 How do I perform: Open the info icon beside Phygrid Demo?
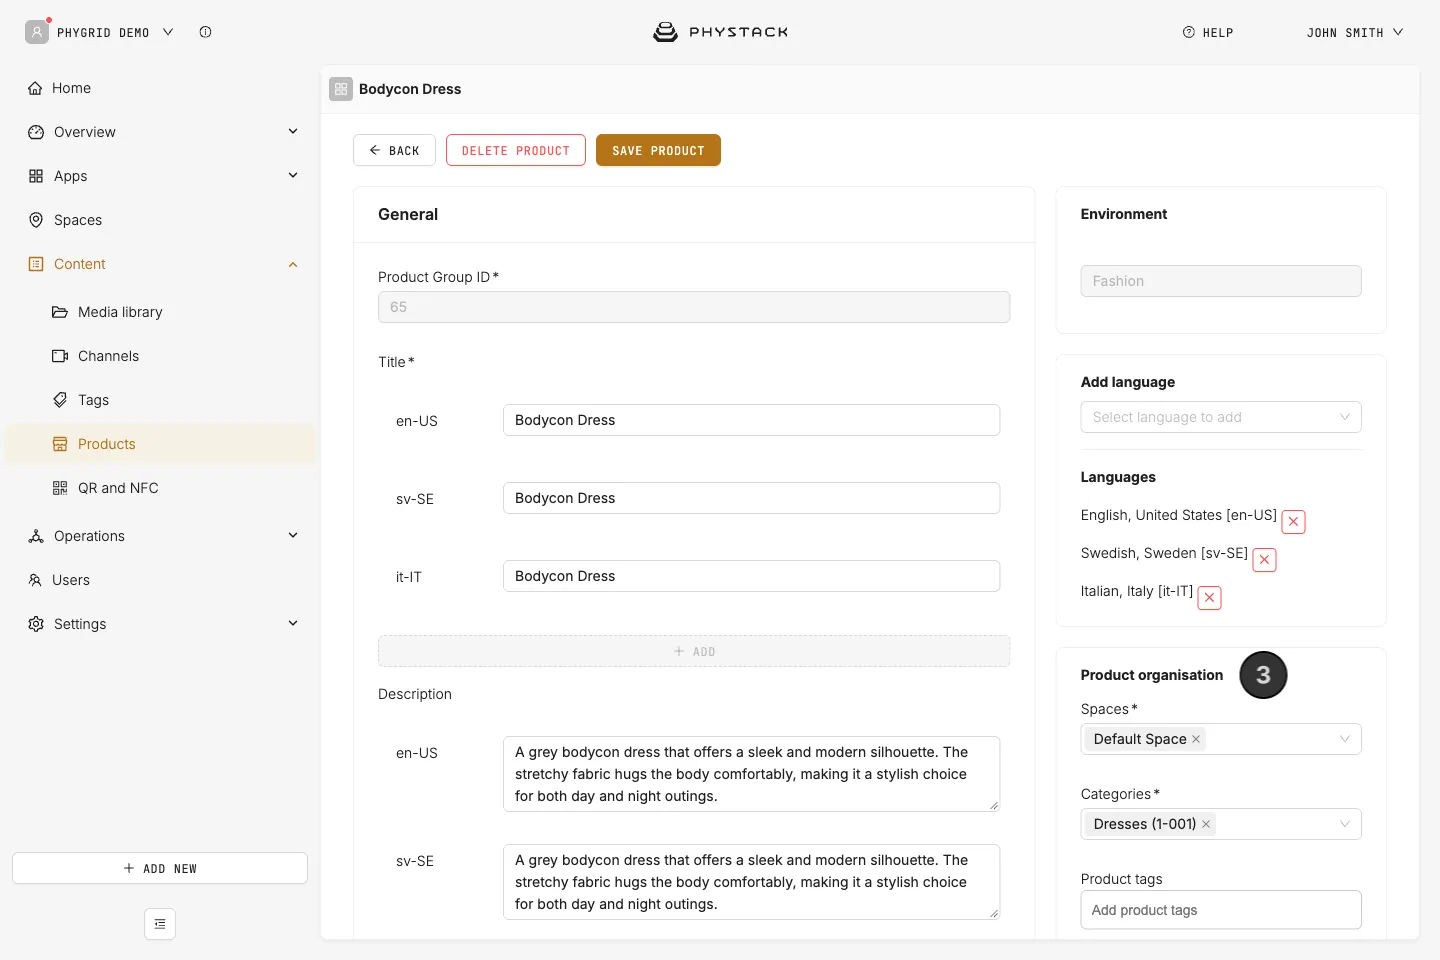point(205,32)
